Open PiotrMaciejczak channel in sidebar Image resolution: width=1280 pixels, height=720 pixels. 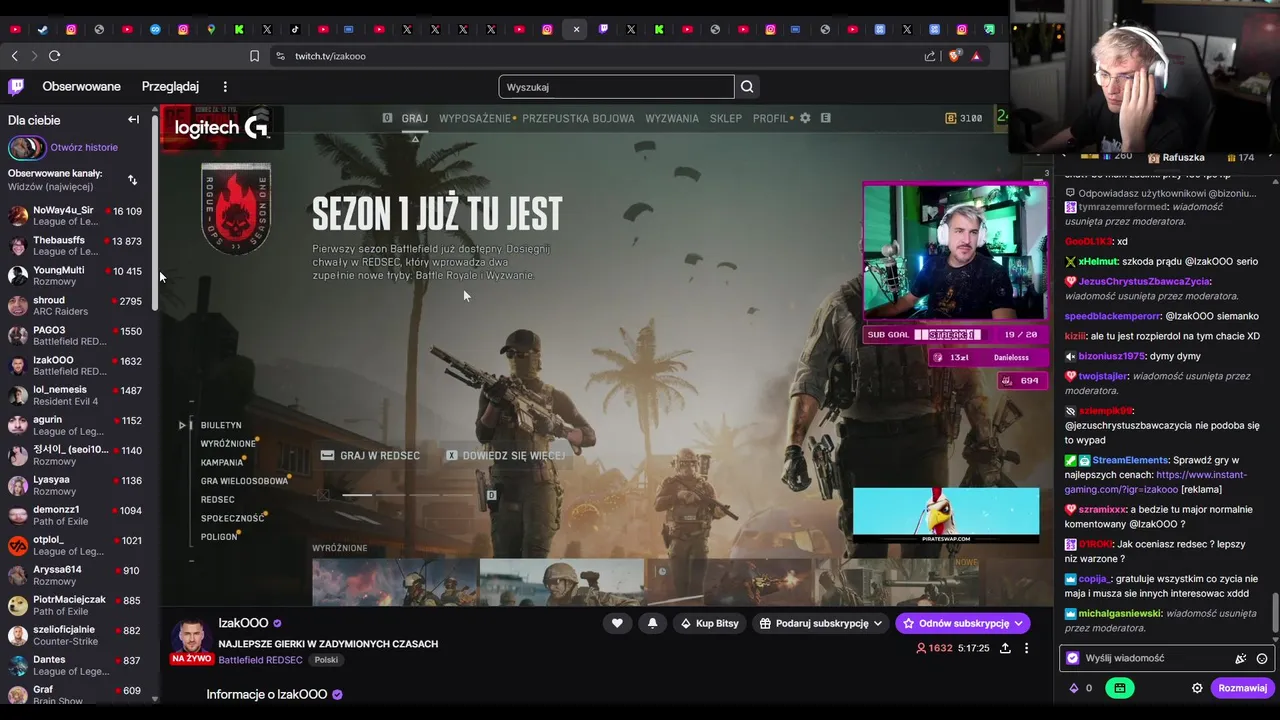pos(75,606)
